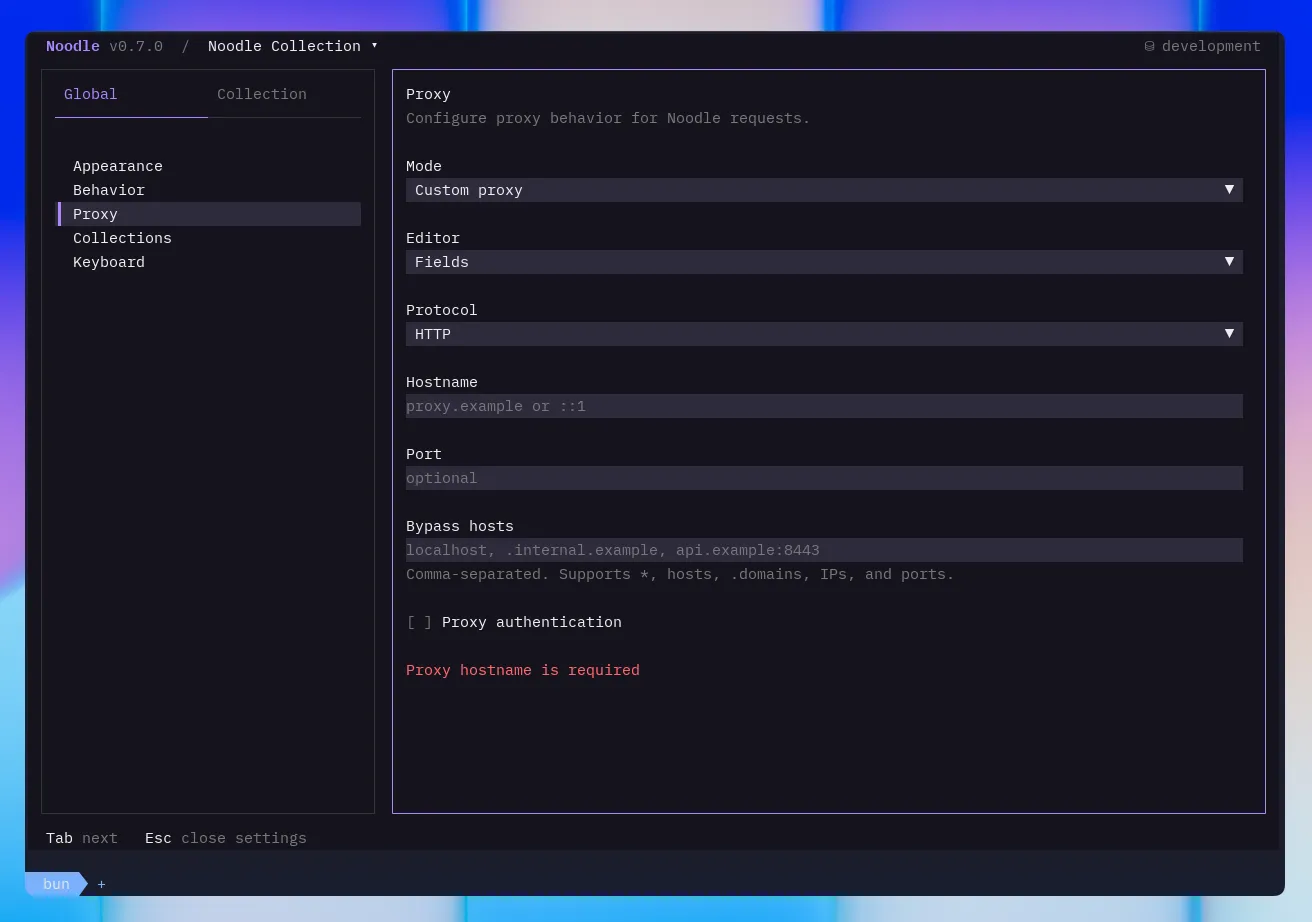Add a new terminal tab with plus
This screenshot has width=1312, height=922.
click(101, 884)
